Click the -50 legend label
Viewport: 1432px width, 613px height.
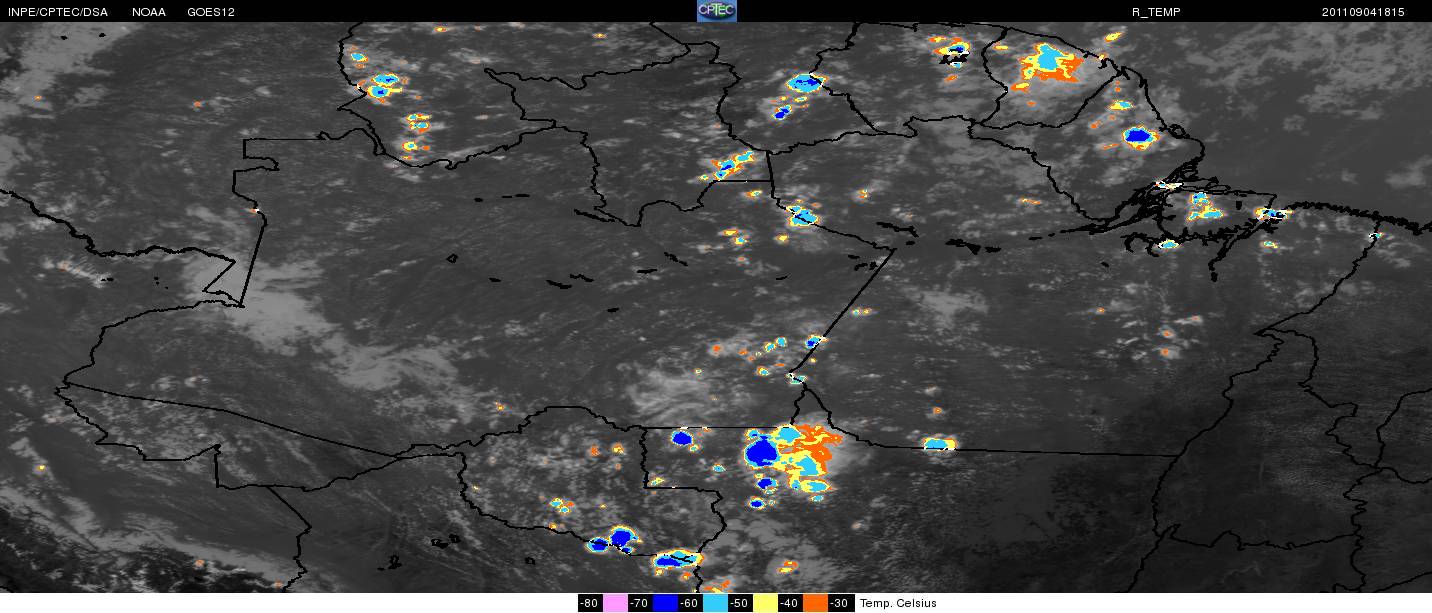(x=740, y=603)
